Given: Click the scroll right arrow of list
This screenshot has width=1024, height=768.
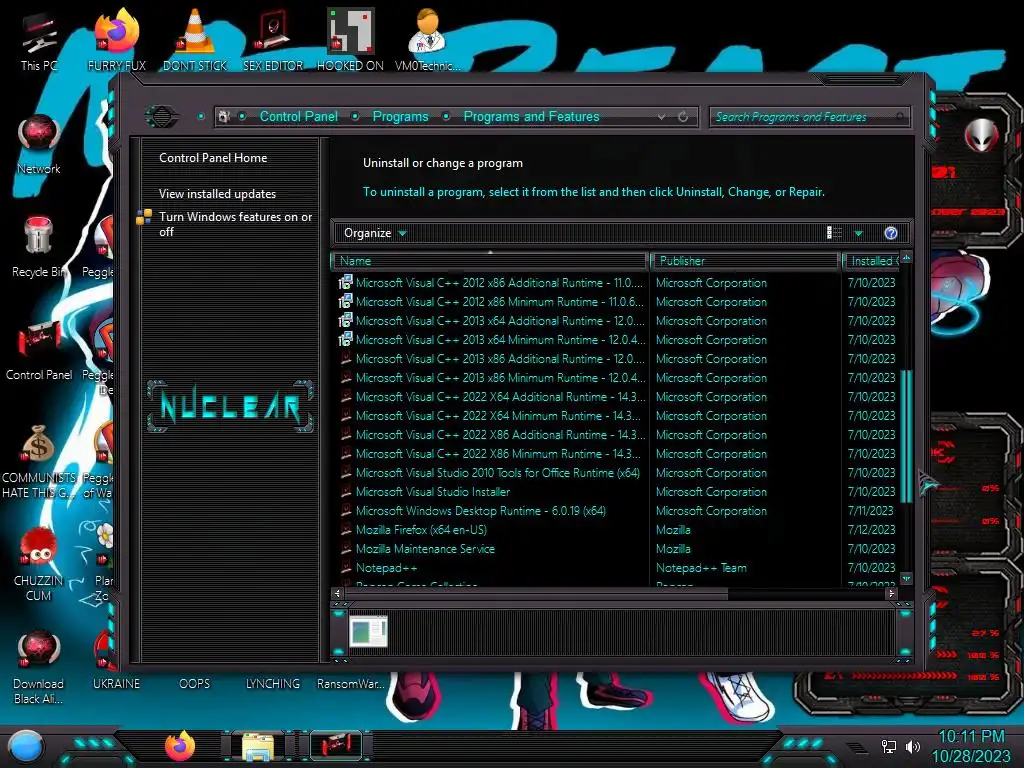Looking at the screenshot, I should [x=891, y=594].
